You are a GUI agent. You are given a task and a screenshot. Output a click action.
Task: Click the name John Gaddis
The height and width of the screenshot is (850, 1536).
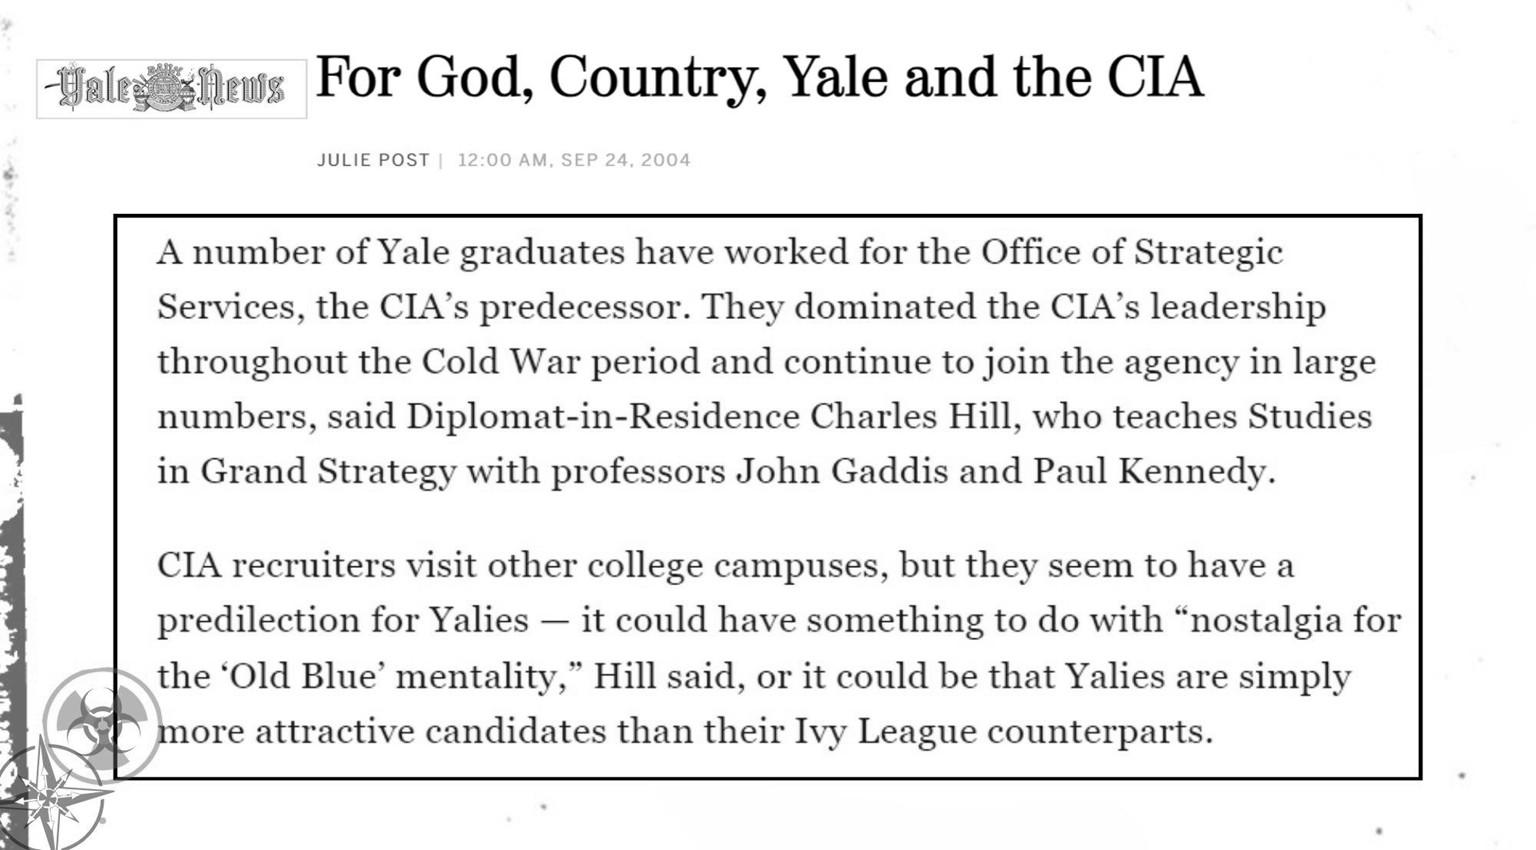841,471
